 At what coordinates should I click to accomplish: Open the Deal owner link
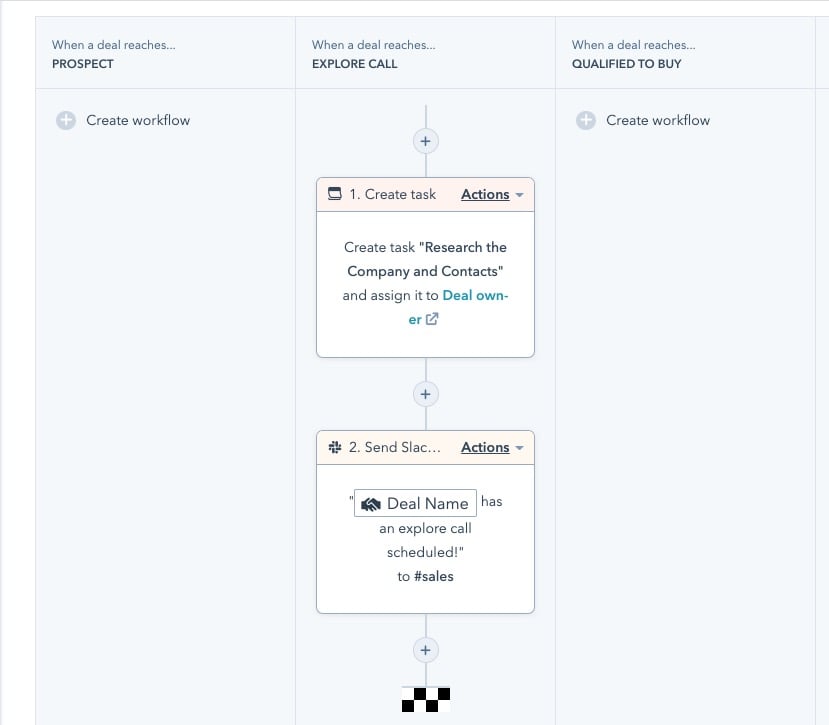click(477, 295)
